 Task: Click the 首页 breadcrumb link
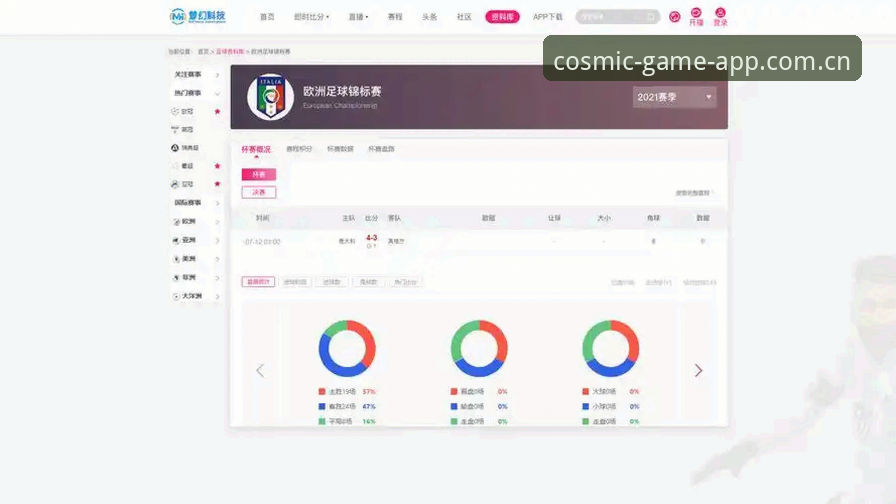click(x=203, y=52)
